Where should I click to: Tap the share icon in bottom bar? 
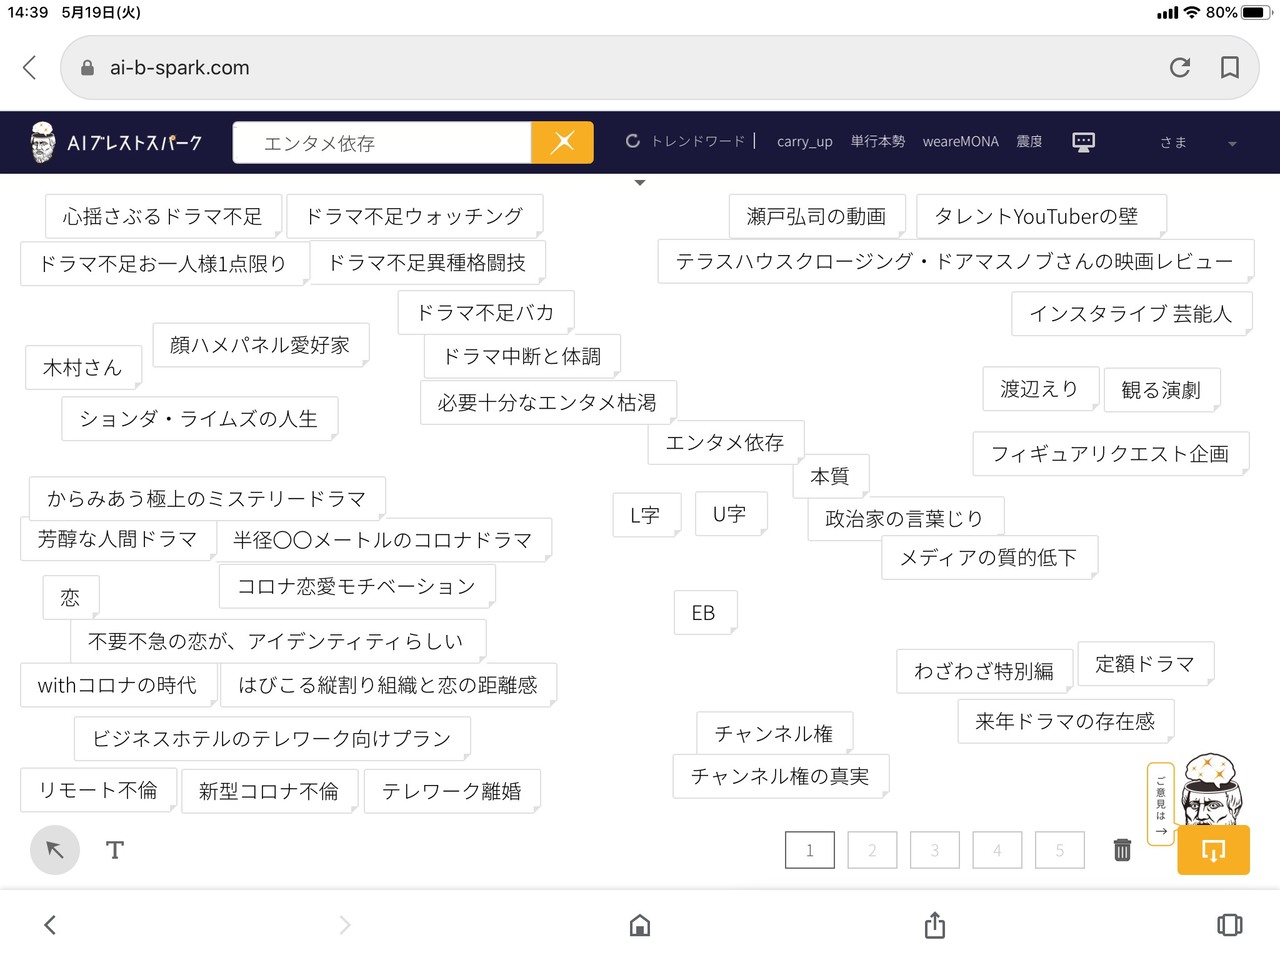click(935, 925)
